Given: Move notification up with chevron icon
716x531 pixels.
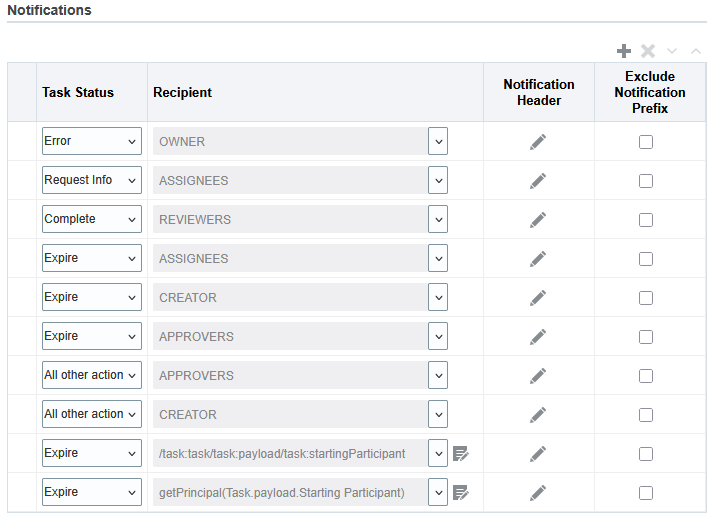Looking at the screenshot, I should tap(696, 51).
